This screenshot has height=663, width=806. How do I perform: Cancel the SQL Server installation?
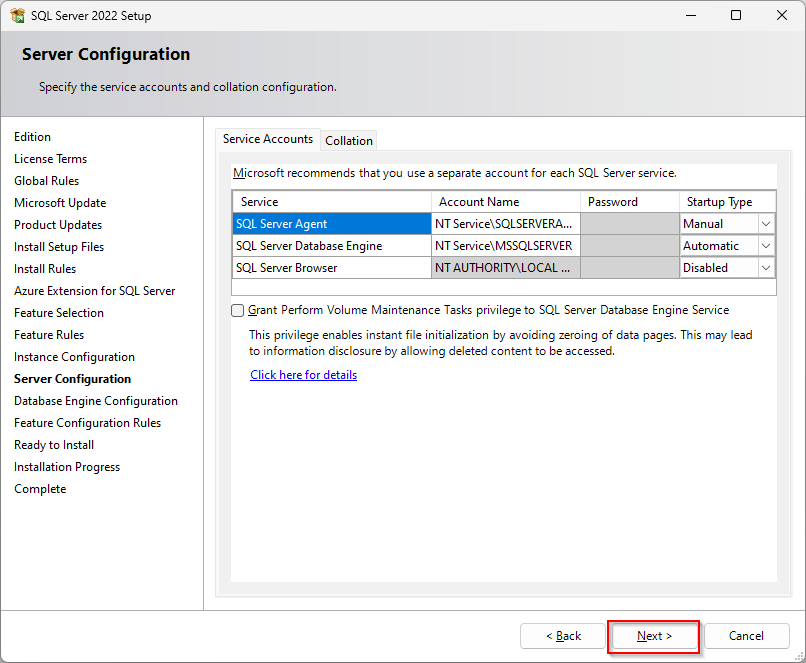click(746, 636)
